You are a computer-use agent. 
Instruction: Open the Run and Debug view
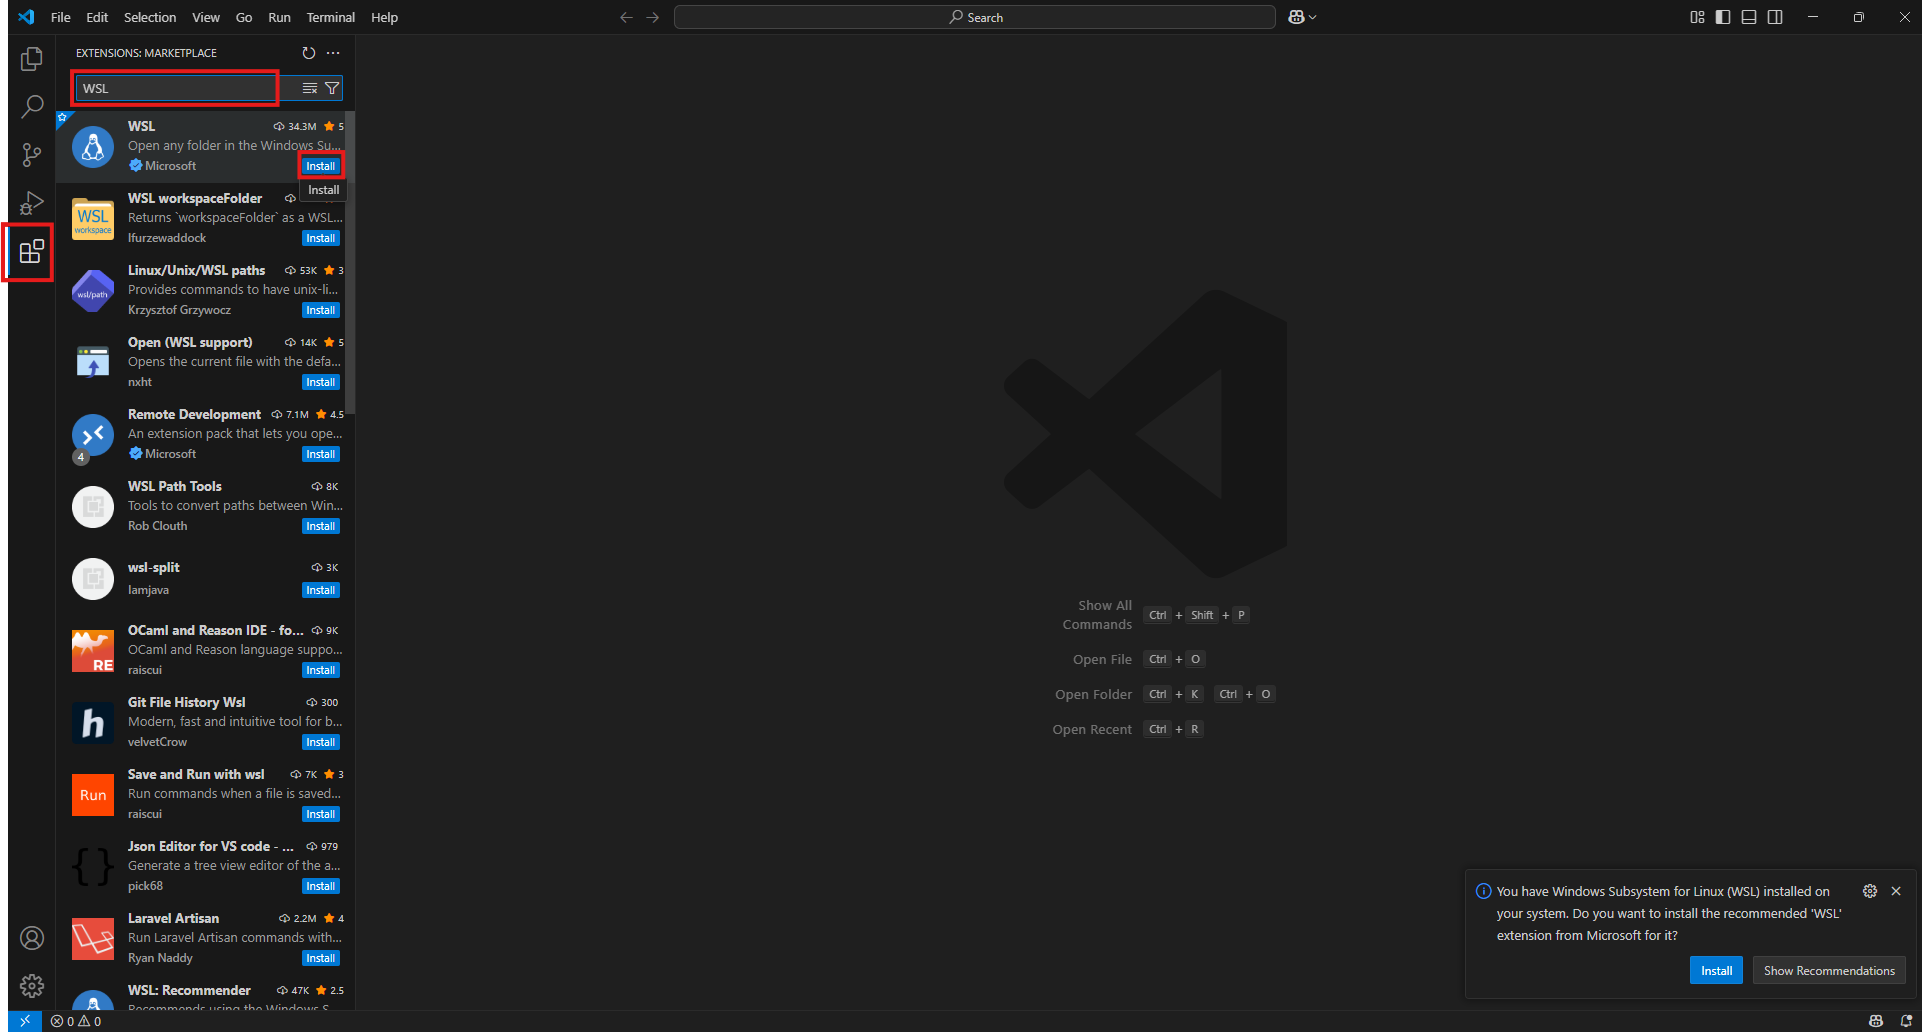tap(31, 203)
